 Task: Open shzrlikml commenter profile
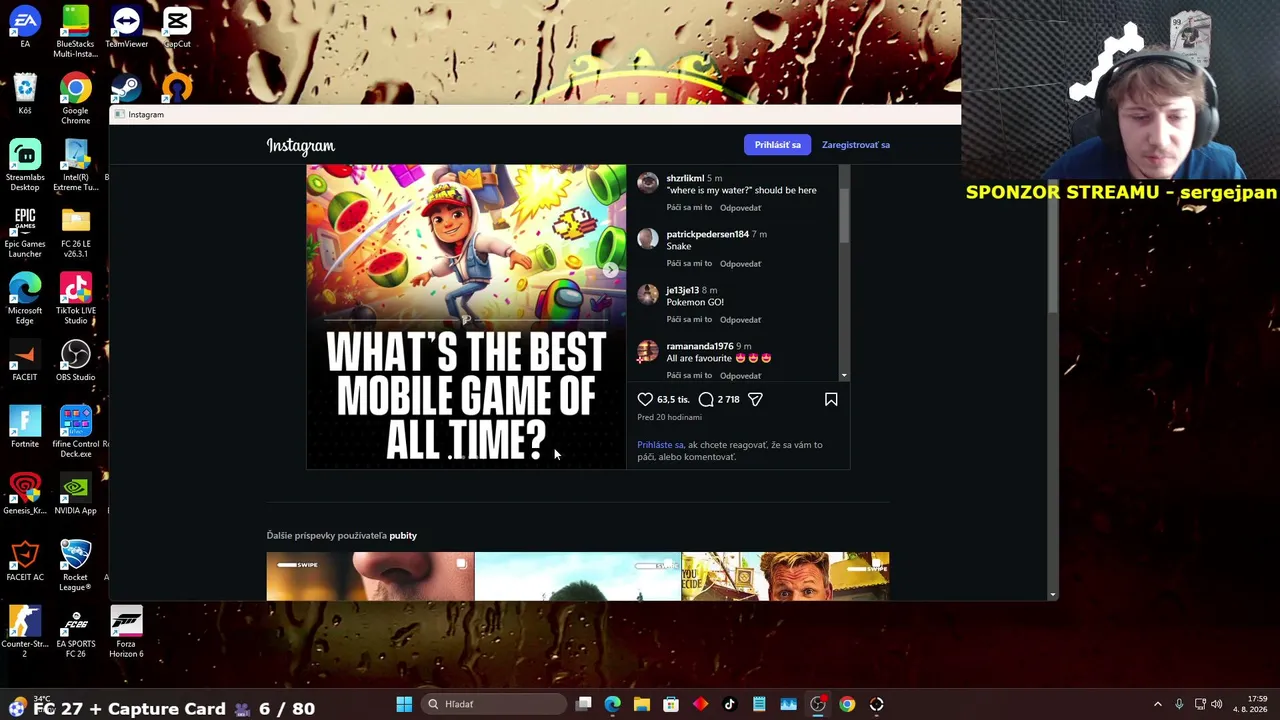pyautogui.click(x=685, y=178)
